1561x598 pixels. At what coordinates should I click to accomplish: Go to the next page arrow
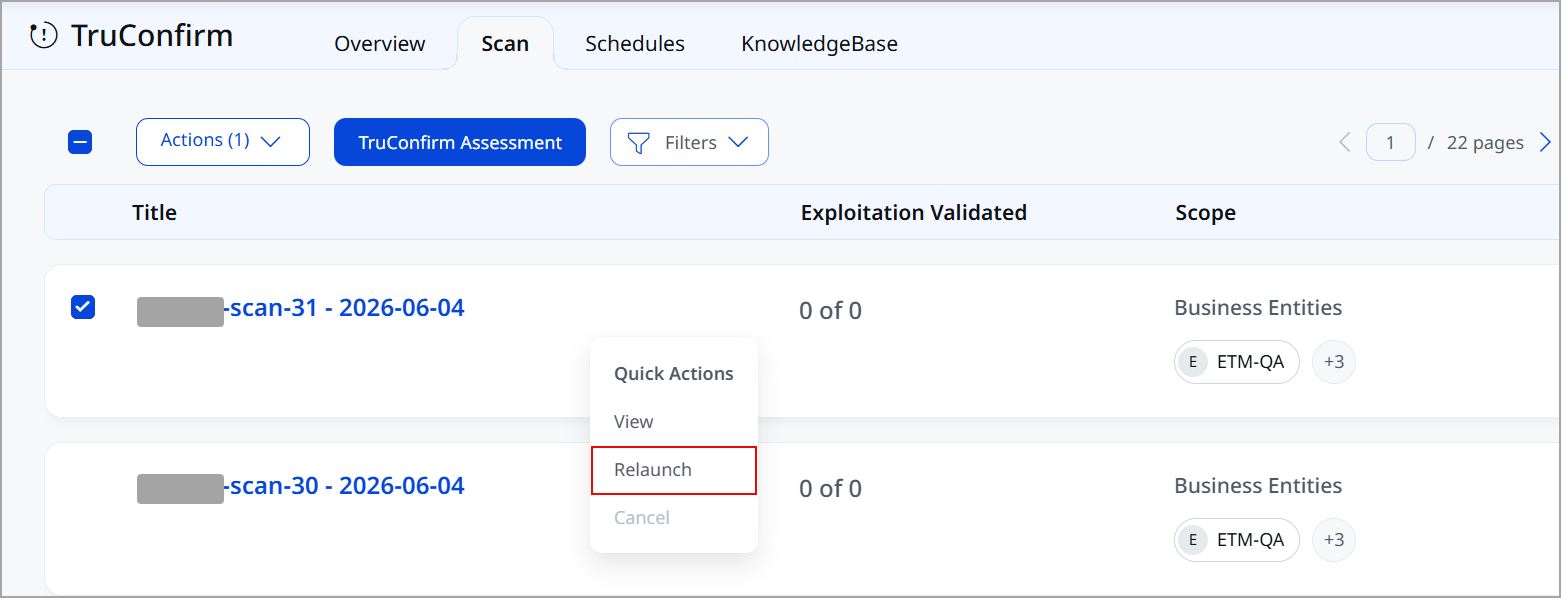[1545, 142]
